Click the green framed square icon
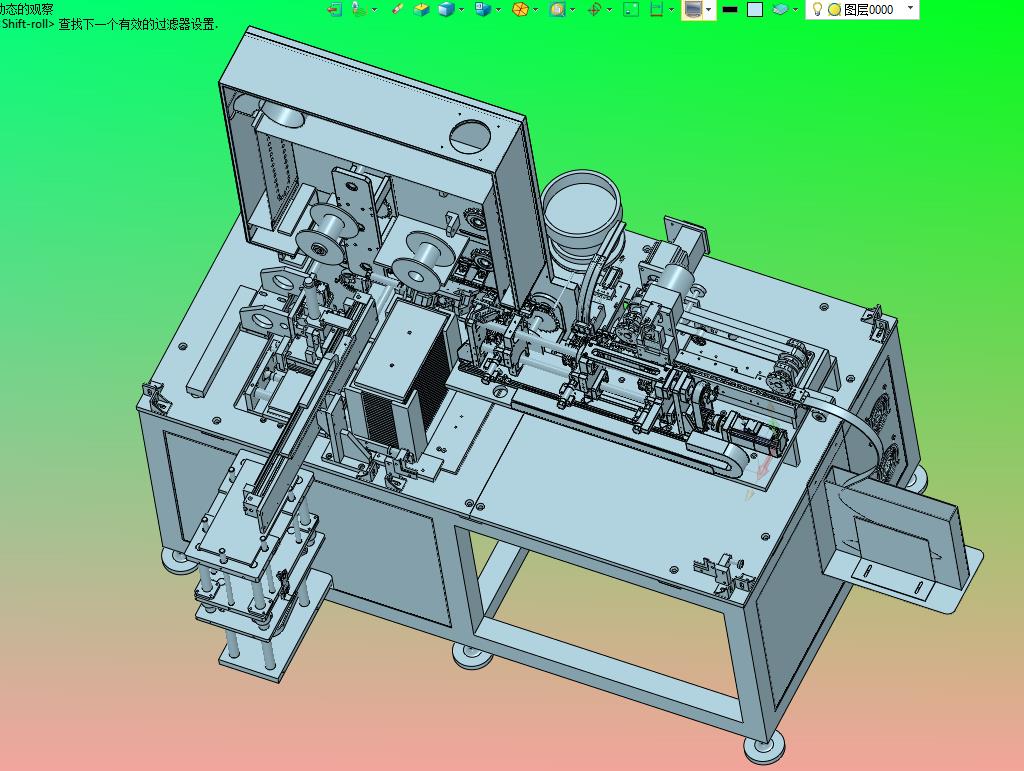 [x=631, y=9]
